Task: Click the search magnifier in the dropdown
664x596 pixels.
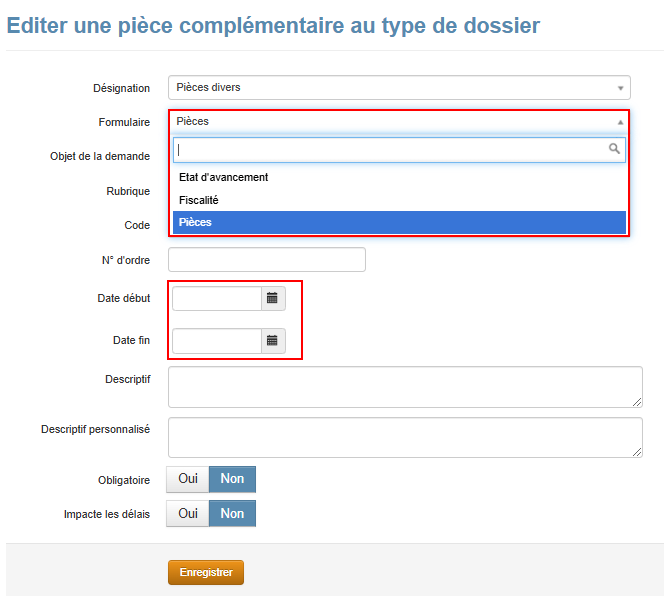Action: pyautogui.click(x=615, y=149)
